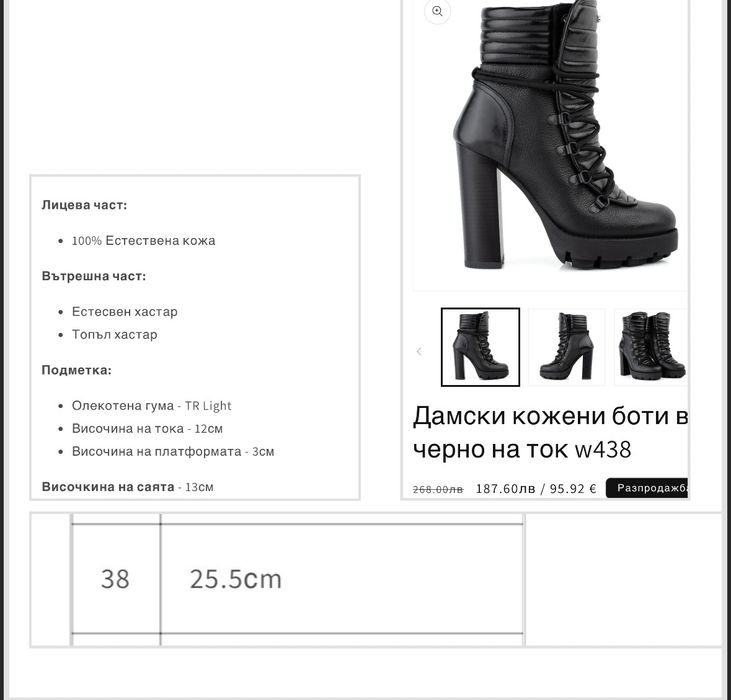Select the second boot thumbnail, reverse side view
The width and height of the screenshot is (731, 700).
click(x=566, y=347)
